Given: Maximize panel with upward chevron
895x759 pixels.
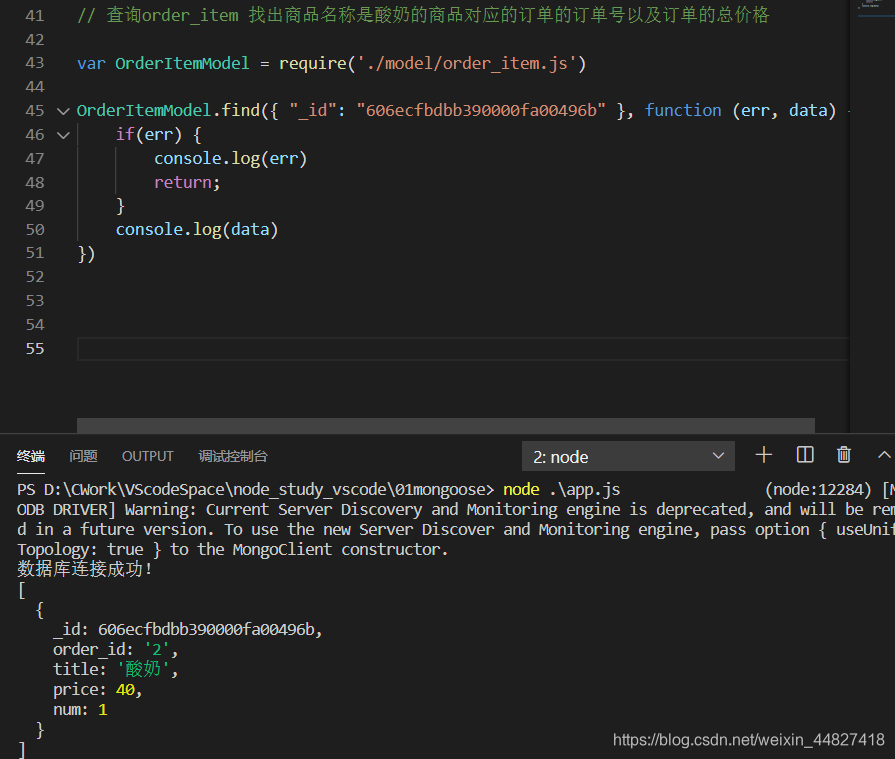Looking at the screenshot, I should [884, 455].
